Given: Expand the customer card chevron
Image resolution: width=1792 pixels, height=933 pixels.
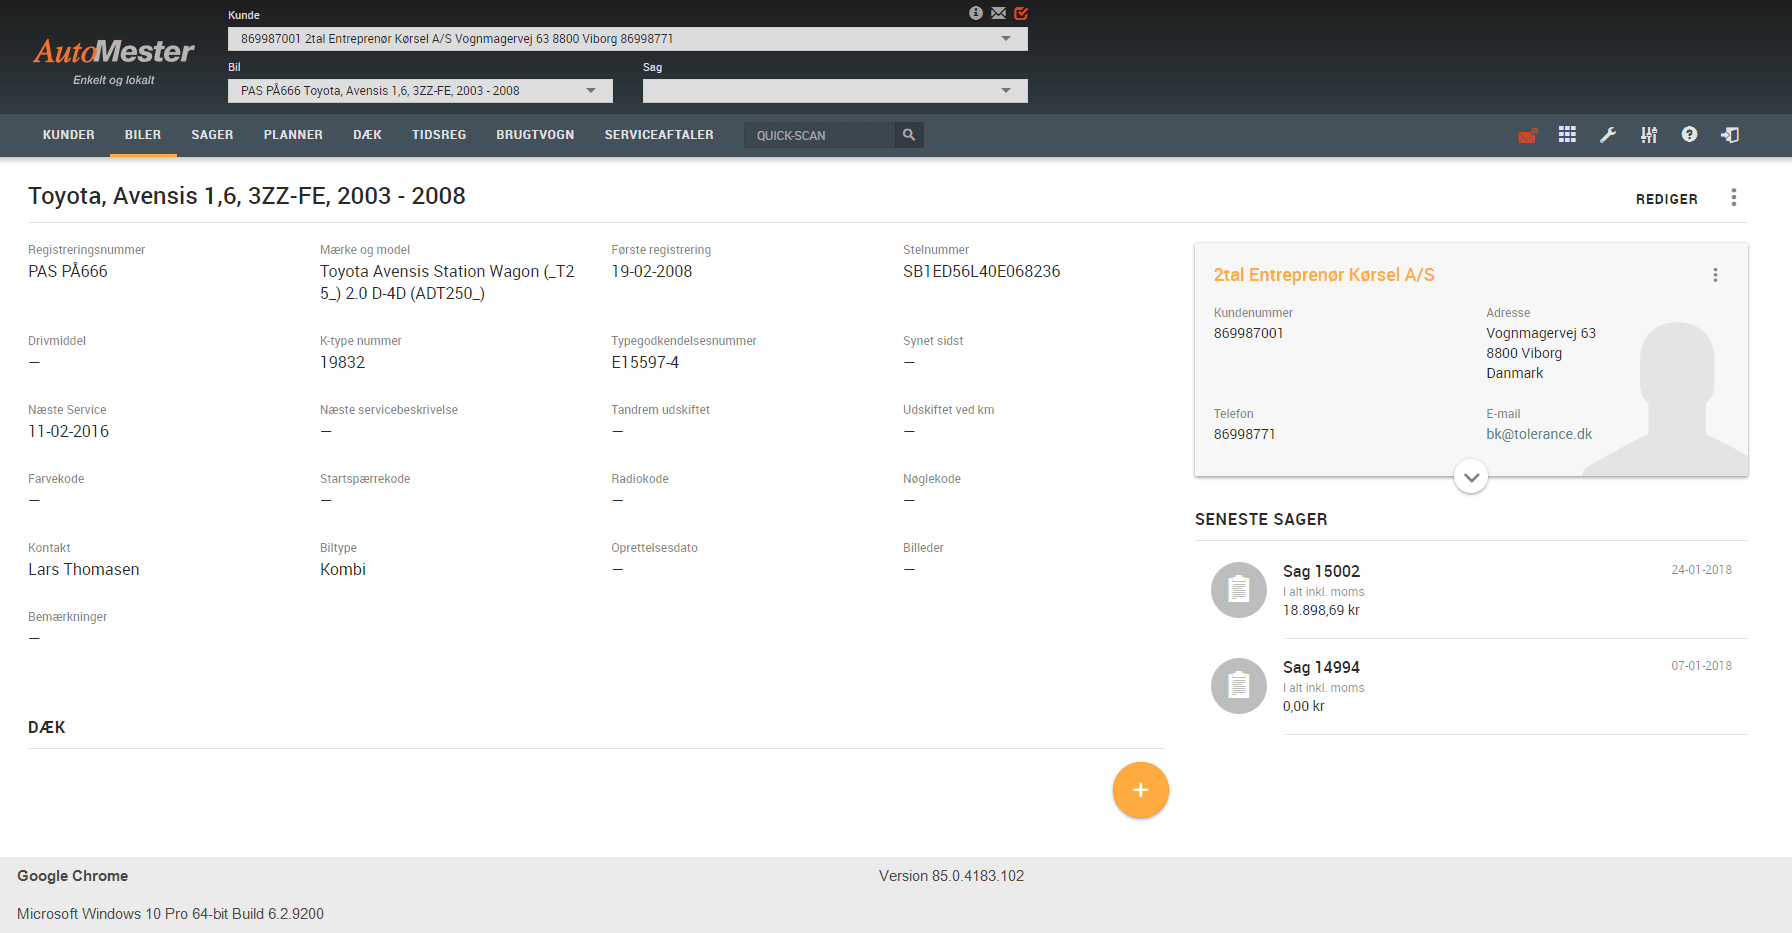Looking at the screenshot, I should click(1471, 477).
